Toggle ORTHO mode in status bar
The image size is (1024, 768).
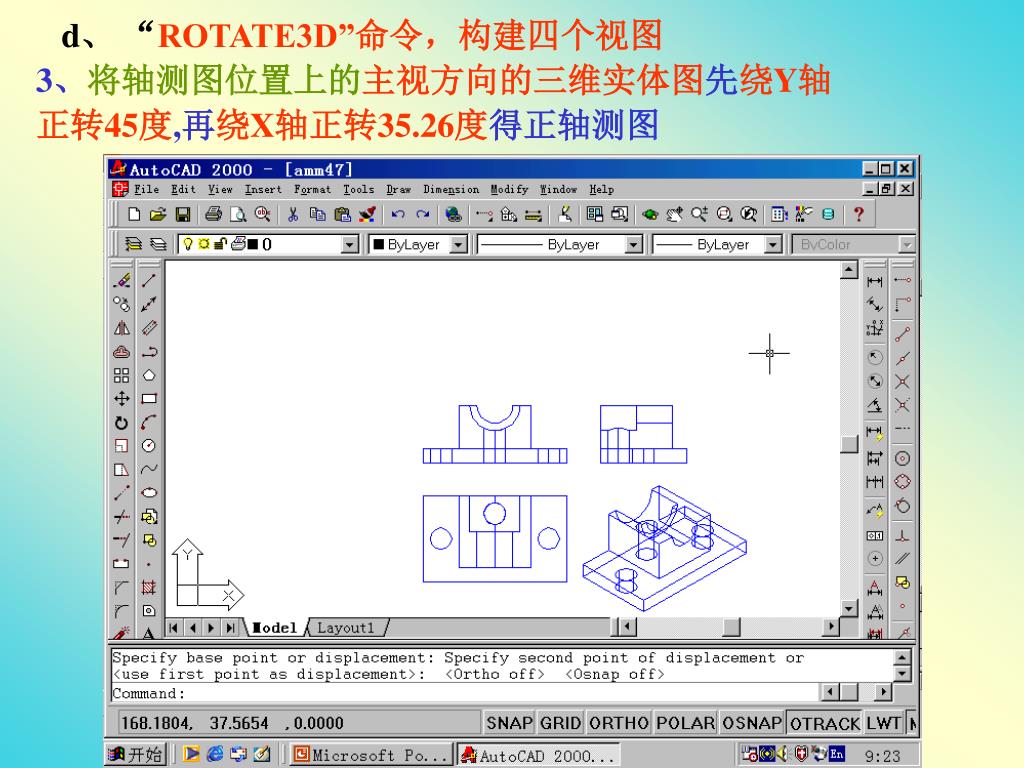coord(618,723)
